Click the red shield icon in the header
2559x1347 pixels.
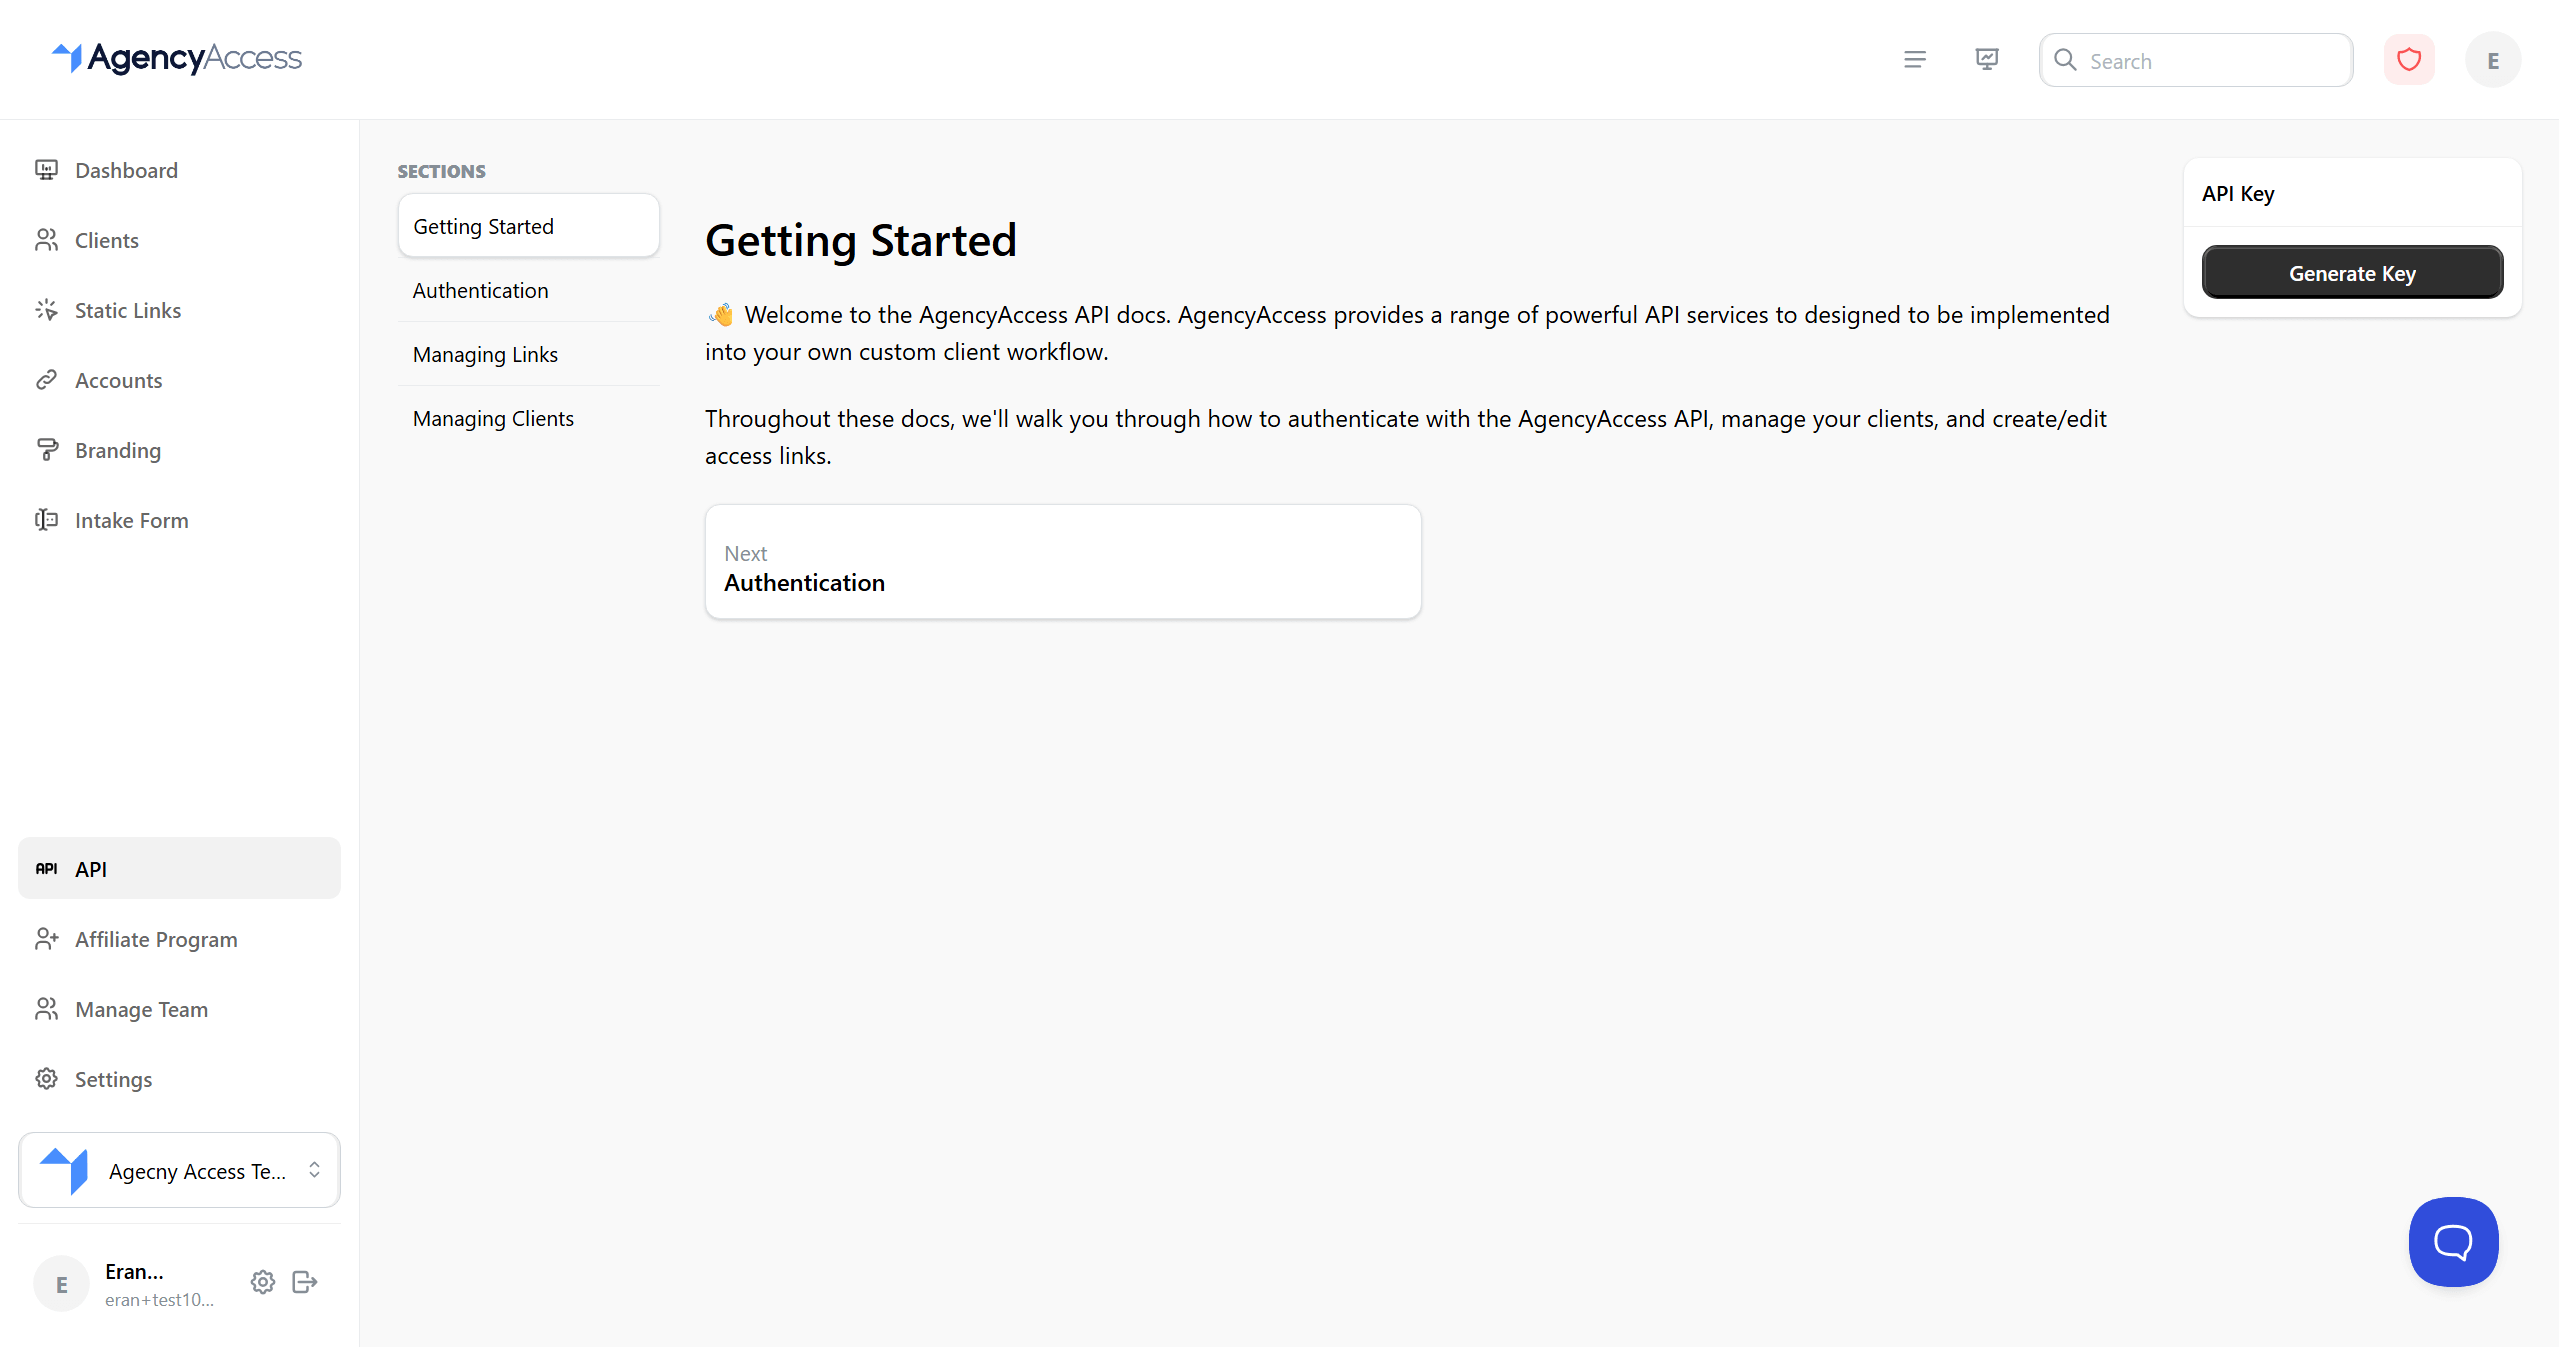click(x=2408, y=59)
